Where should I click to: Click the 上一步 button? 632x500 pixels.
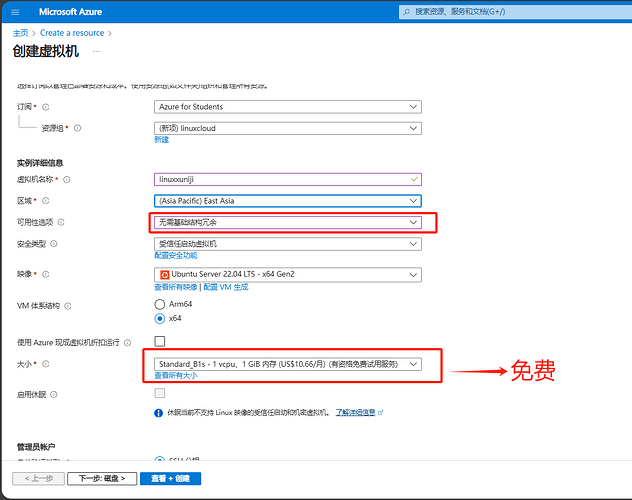[38, 478]
